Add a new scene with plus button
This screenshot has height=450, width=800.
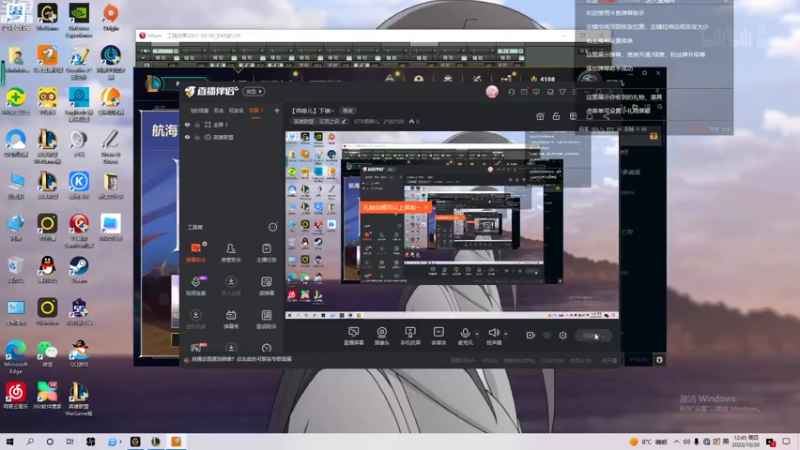(277, 110)
